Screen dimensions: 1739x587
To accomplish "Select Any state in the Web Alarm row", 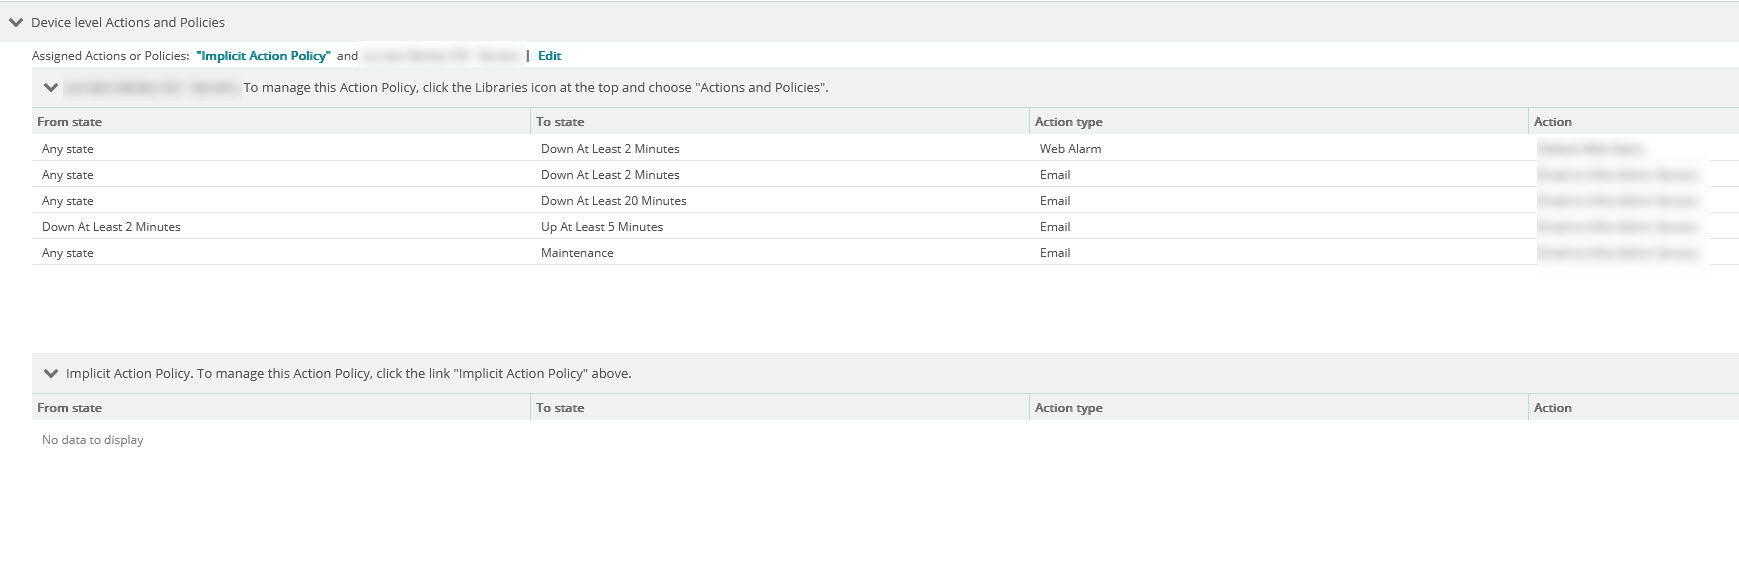I will pos(68,149).
